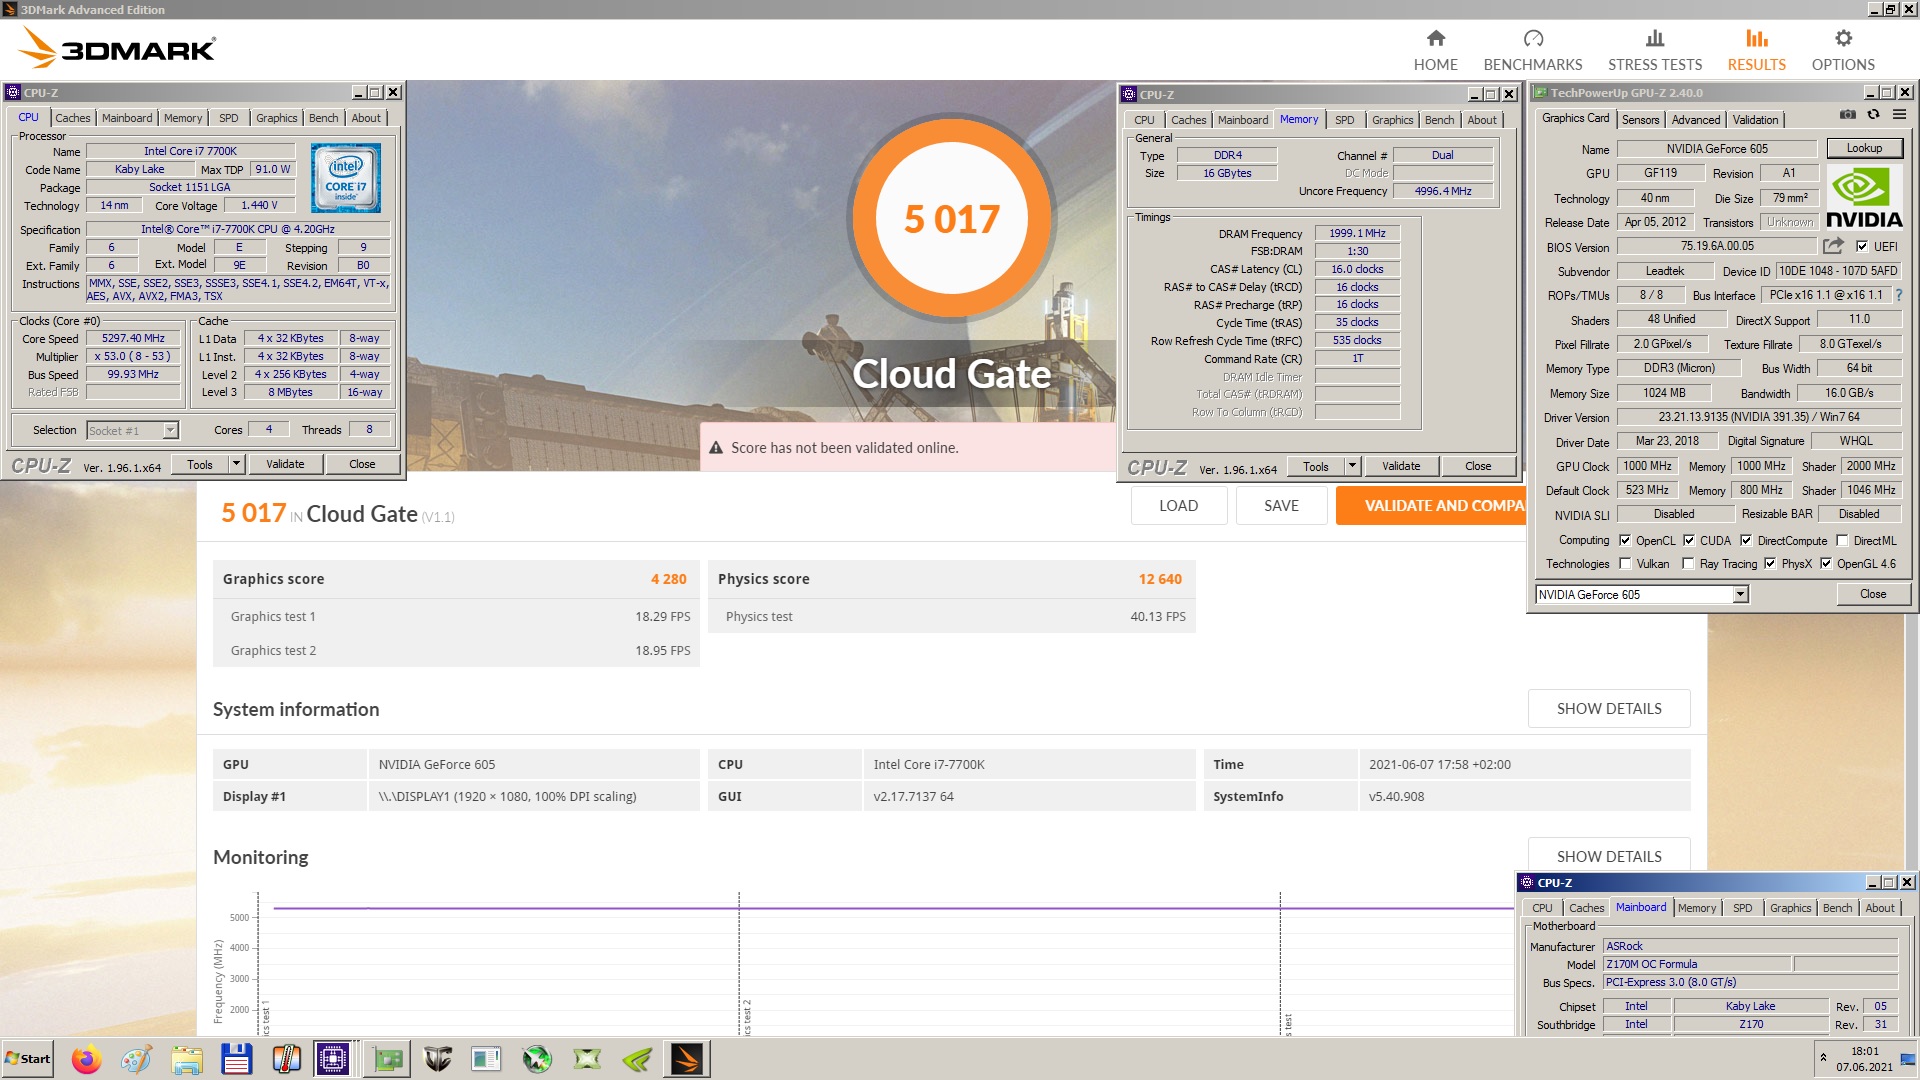Click Physics score value 12 640

pos(1160,579)
